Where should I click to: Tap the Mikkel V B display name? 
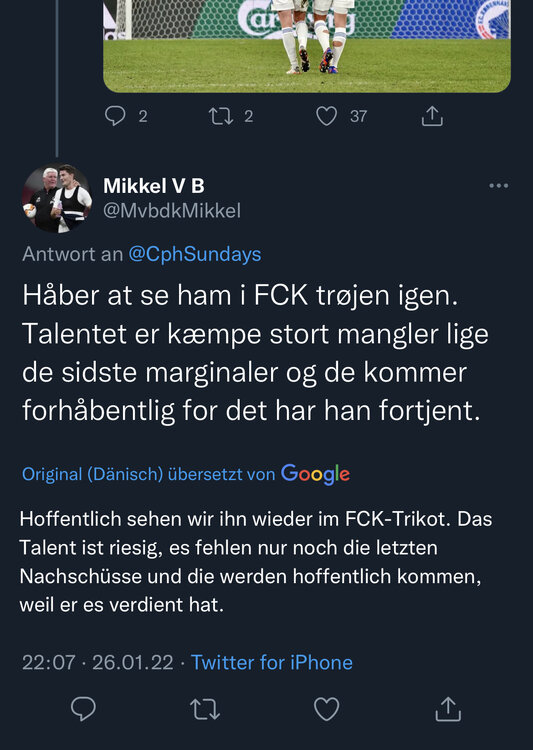point(154,186)
